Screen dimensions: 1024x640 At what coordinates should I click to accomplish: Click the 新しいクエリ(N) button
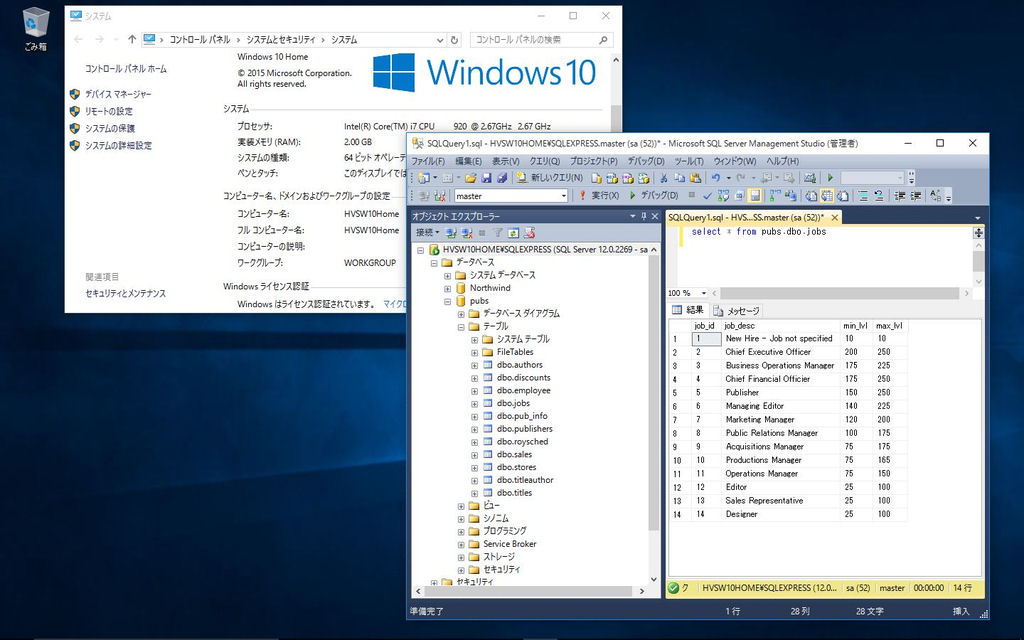(550, 178)
